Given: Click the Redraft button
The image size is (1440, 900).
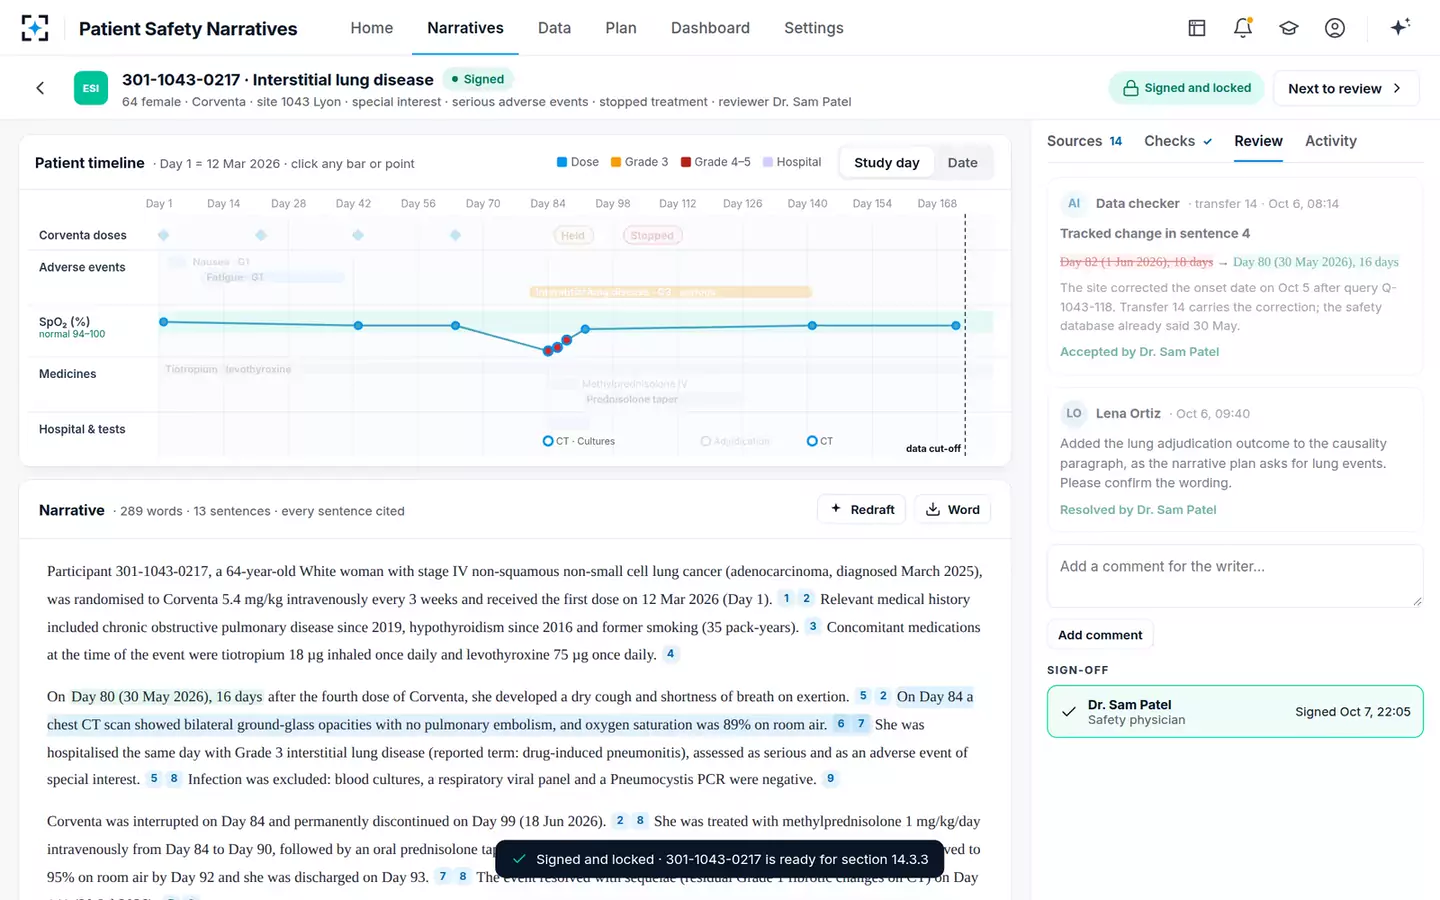Looking at the screenshot, I should [862, 509].
